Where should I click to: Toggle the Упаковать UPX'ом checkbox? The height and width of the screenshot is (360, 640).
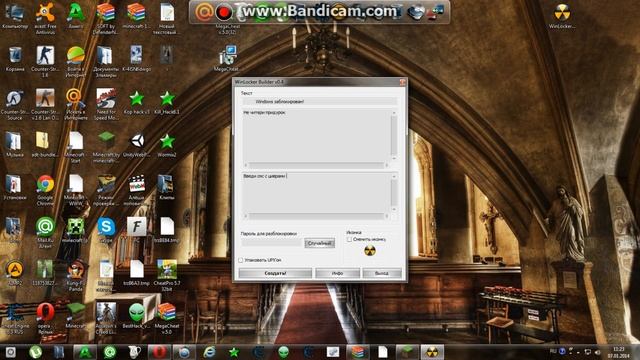click(x=241, y=260)
